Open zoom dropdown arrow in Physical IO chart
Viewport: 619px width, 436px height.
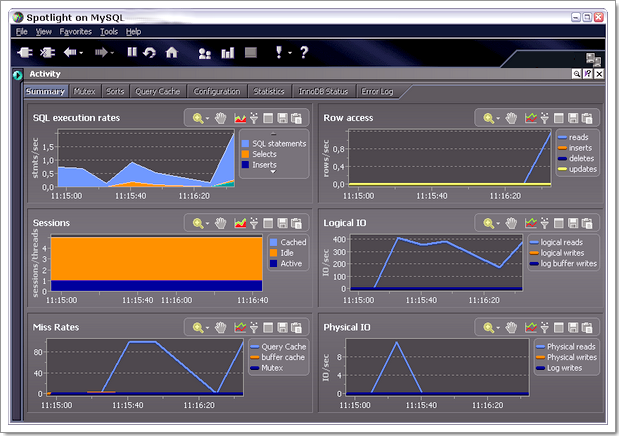coord(498,328)
